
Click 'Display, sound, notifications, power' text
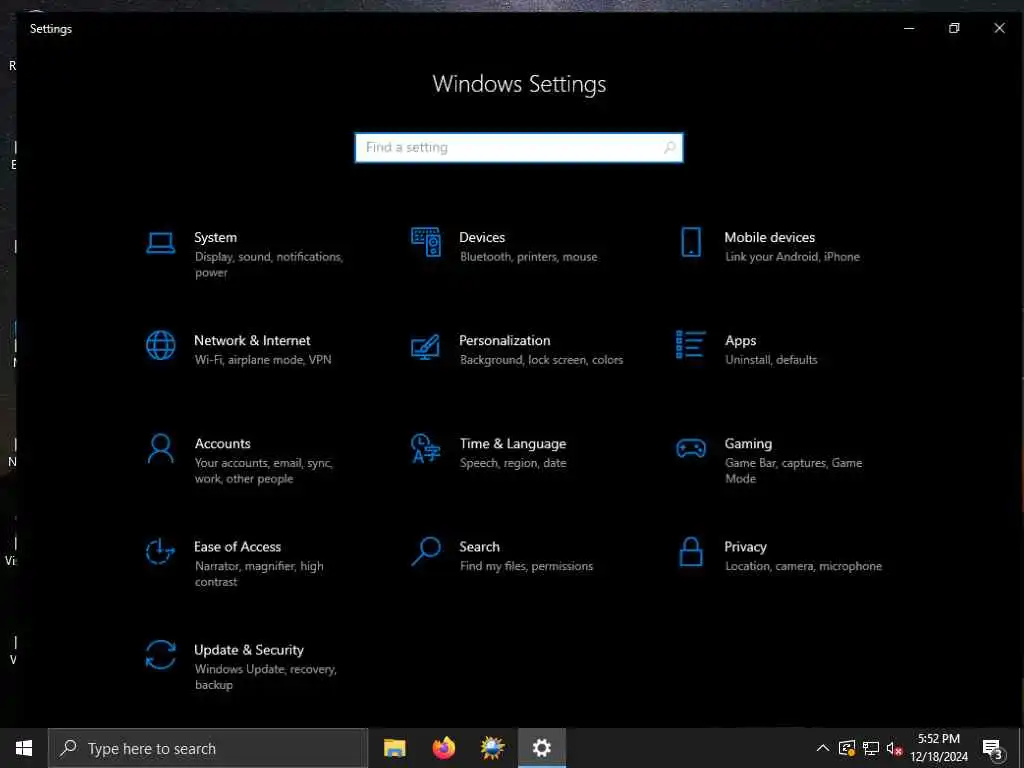269,264
